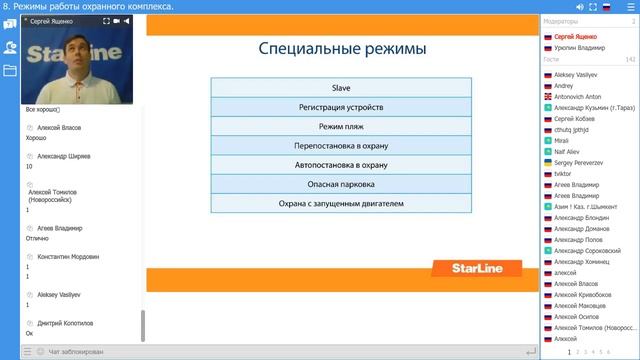
Task: Select guest tviktor
Action: (562, 173)
